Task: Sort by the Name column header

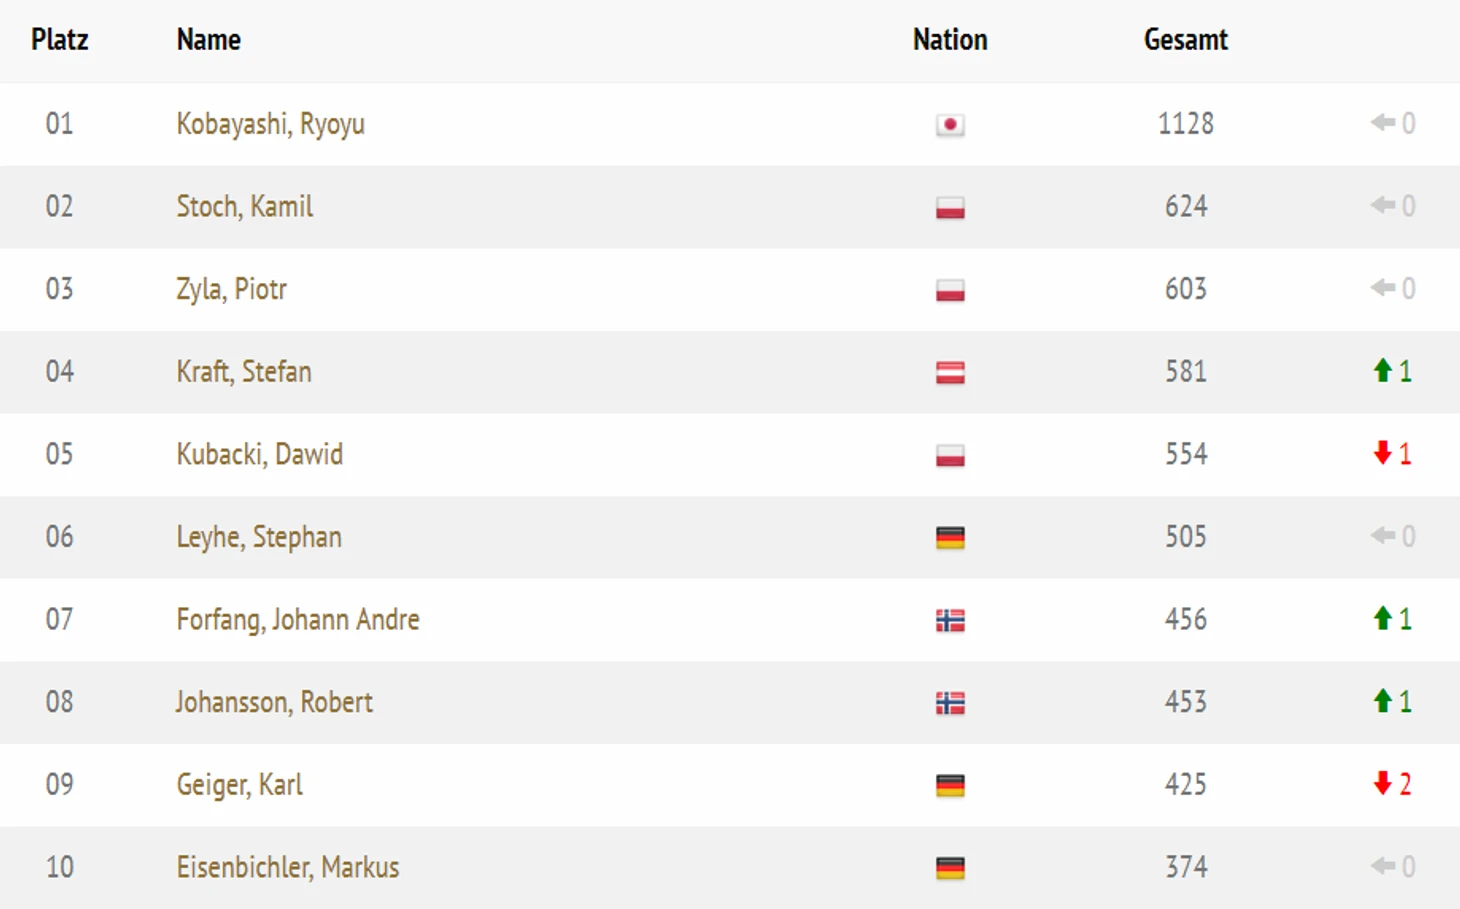Action: 209,40
